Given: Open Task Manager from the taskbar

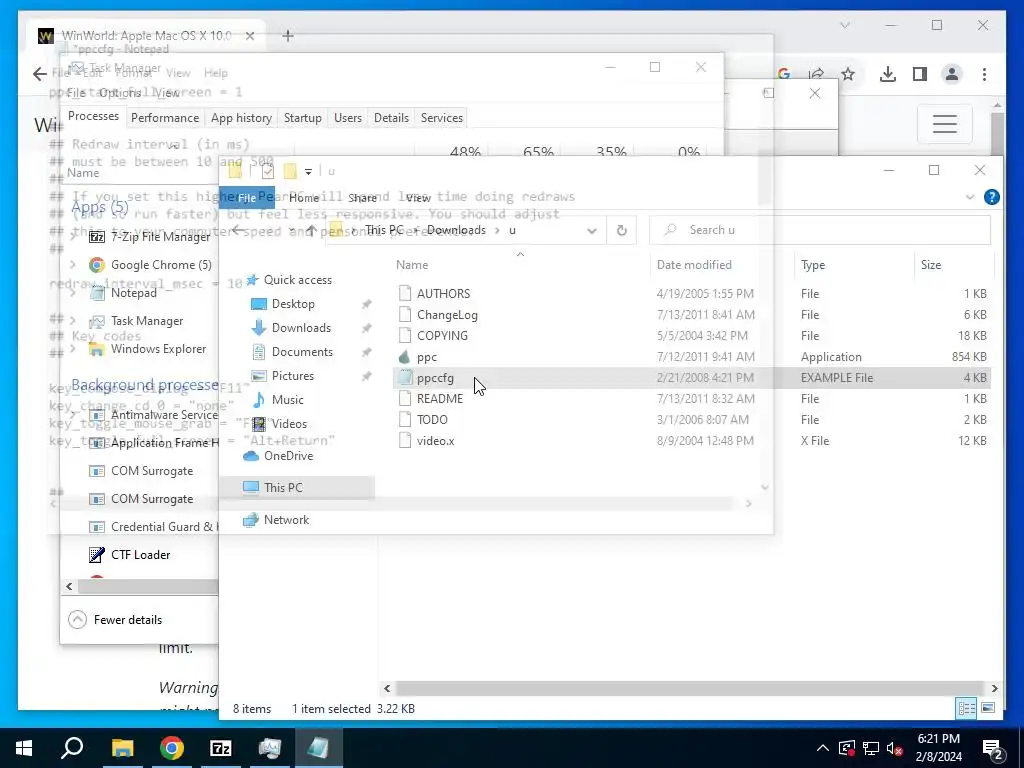Looking at the screenshot, I should point(270,748).
